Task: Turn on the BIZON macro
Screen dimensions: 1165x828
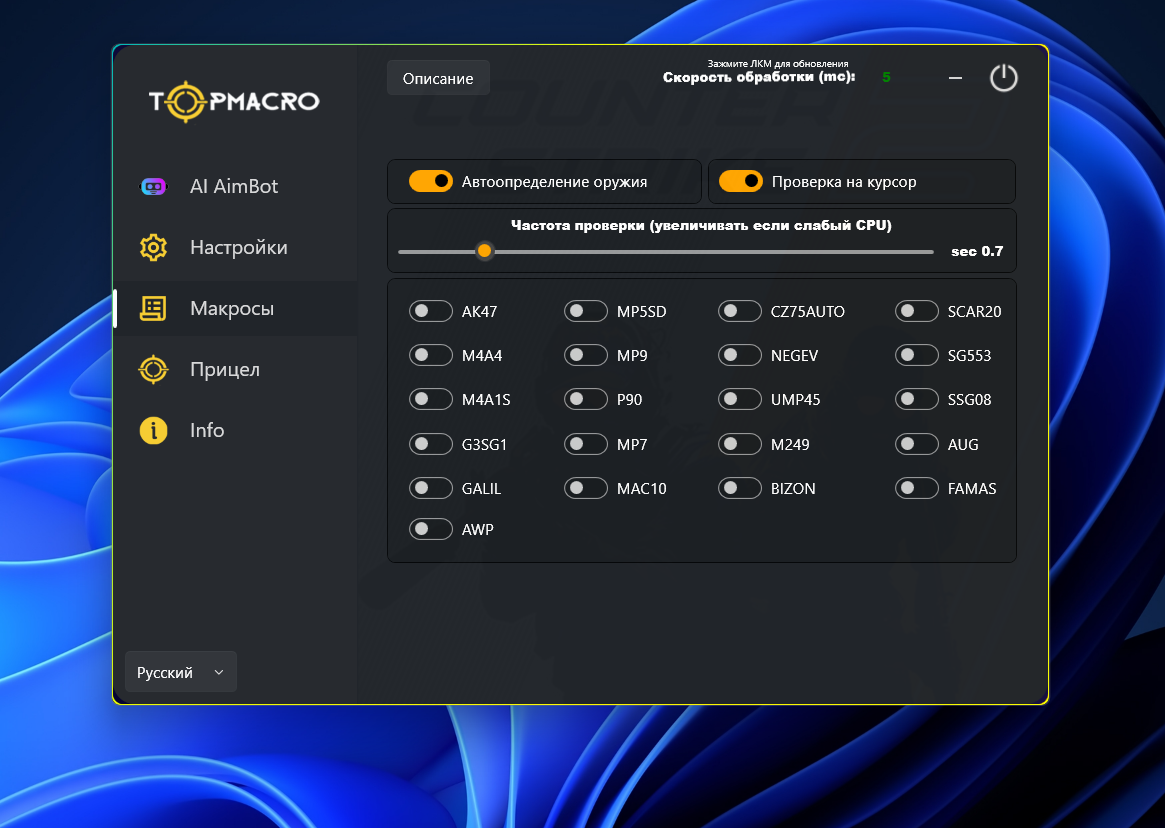Action: click(x=740, y=488)
